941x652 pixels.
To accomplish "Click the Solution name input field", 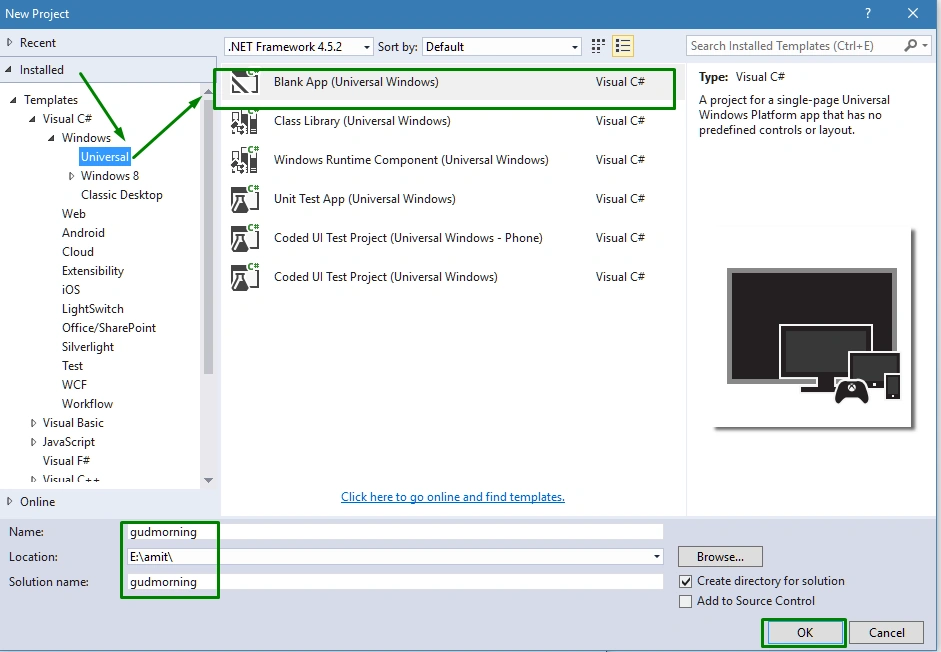I will click(395, 582).
